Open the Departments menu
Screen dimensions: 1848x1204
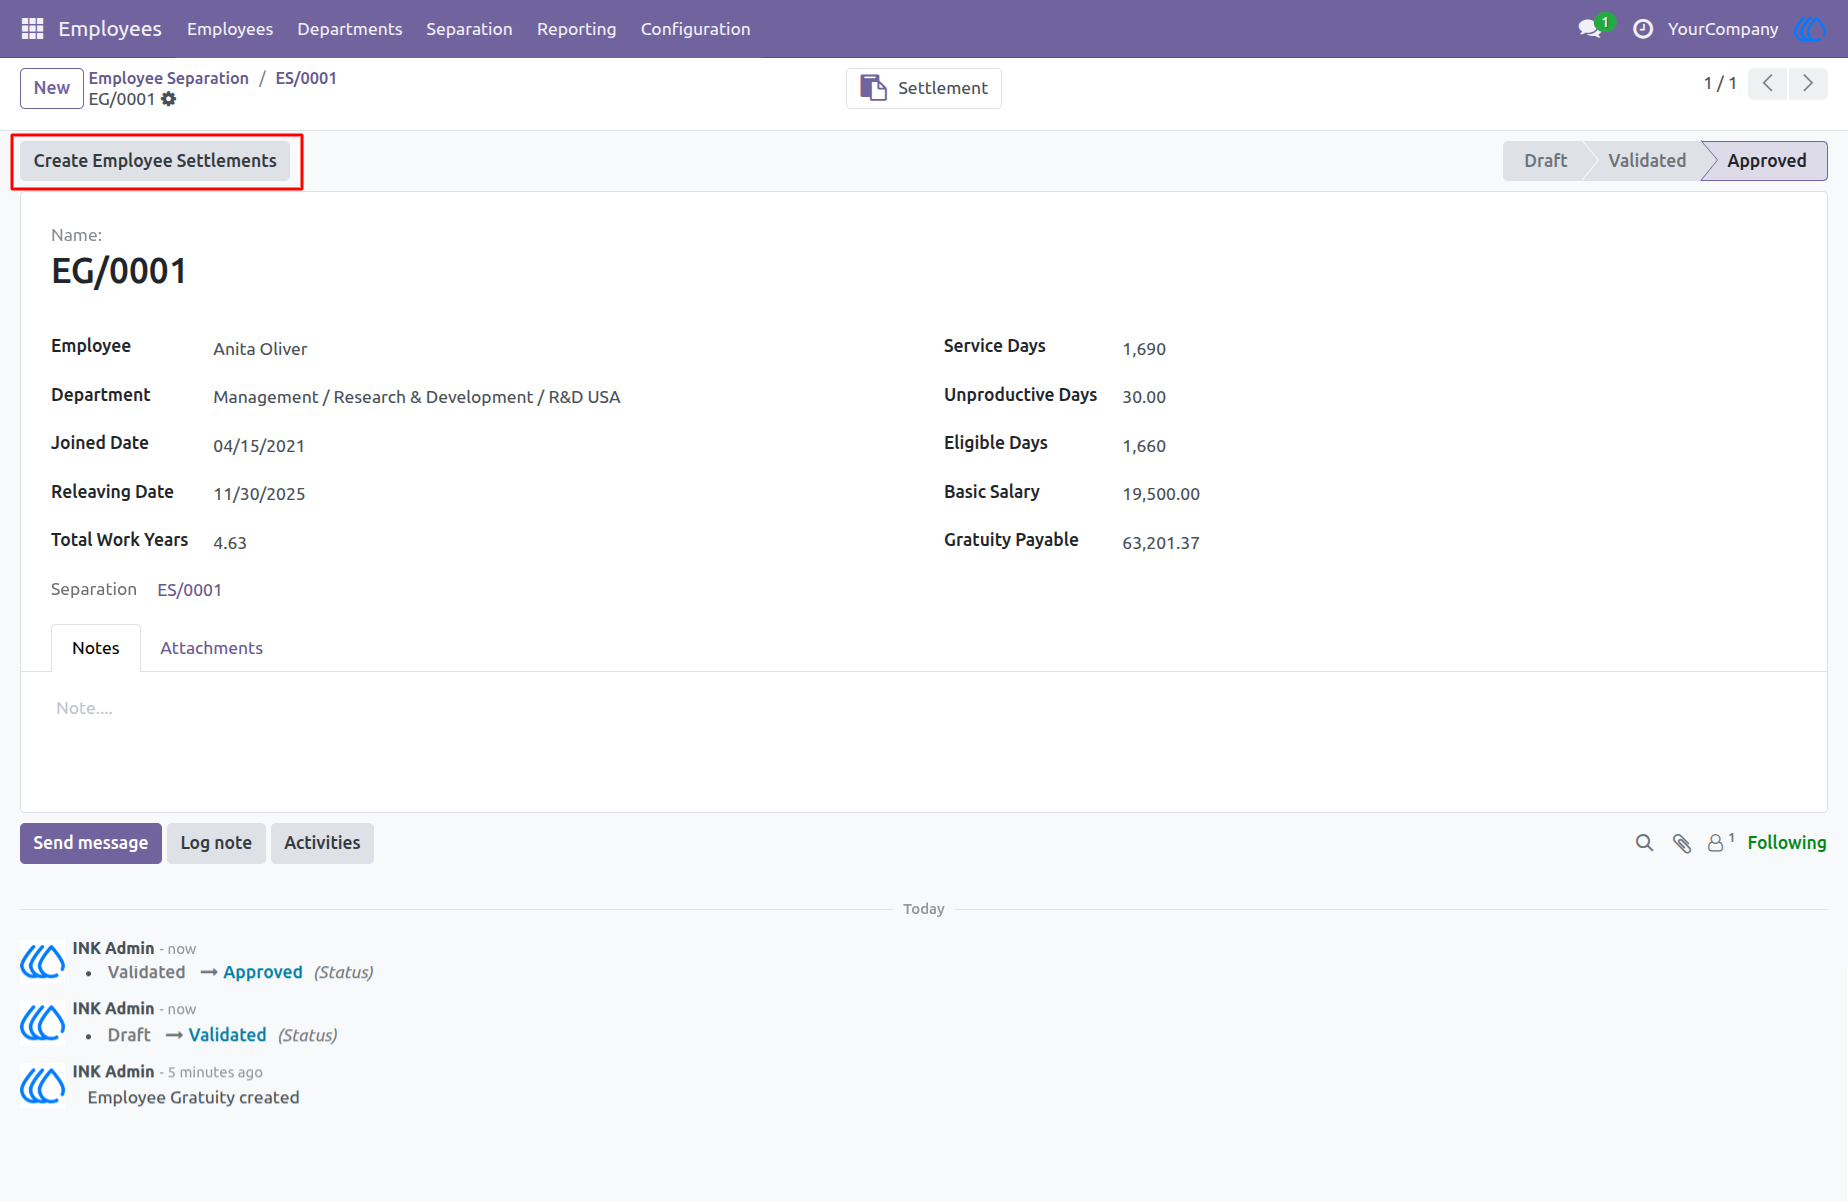(350, 29)
